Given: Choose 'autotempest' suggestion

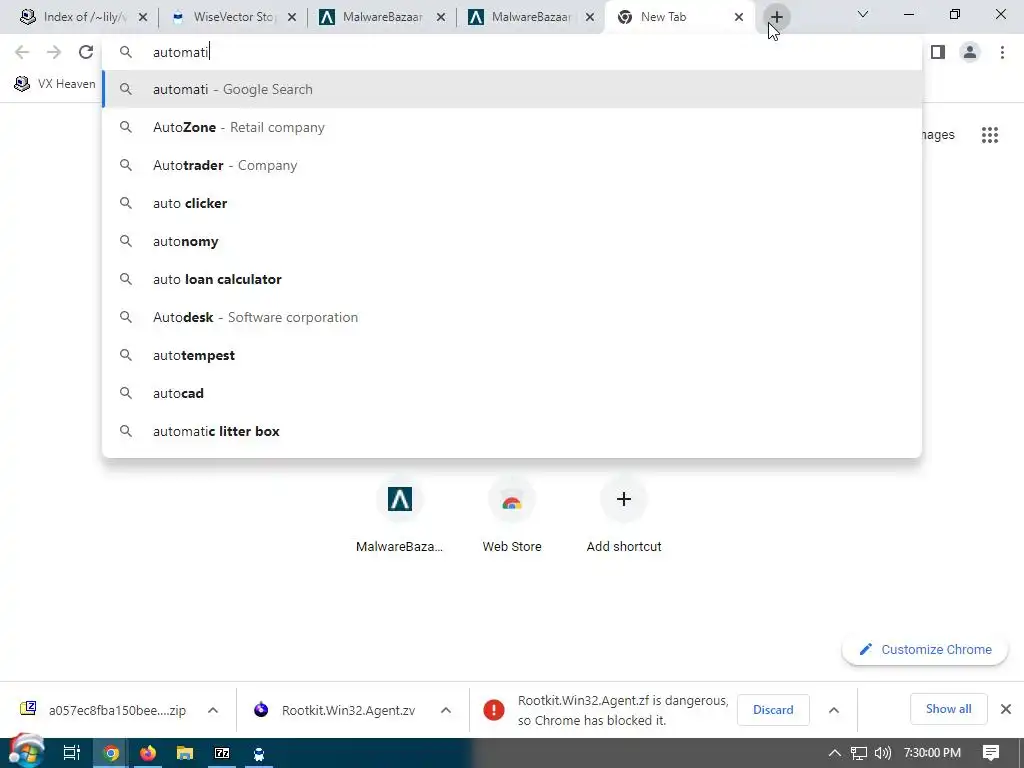Looking at the screenshot, I should [x=512, y=355].
